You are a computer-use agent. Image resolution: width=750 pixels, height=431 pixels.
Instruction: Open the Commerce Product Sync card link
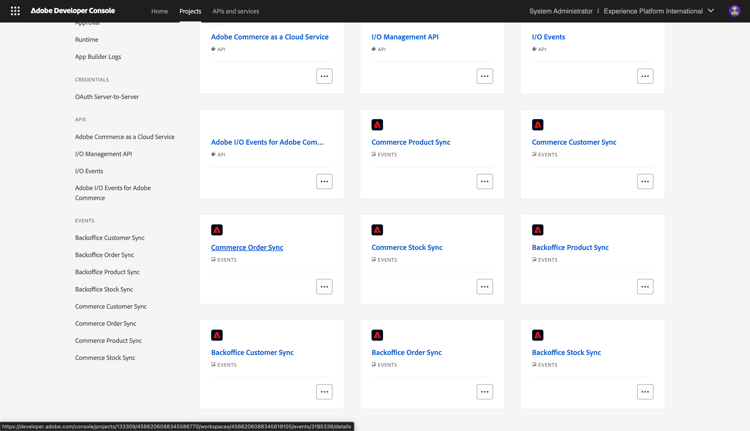411,142
